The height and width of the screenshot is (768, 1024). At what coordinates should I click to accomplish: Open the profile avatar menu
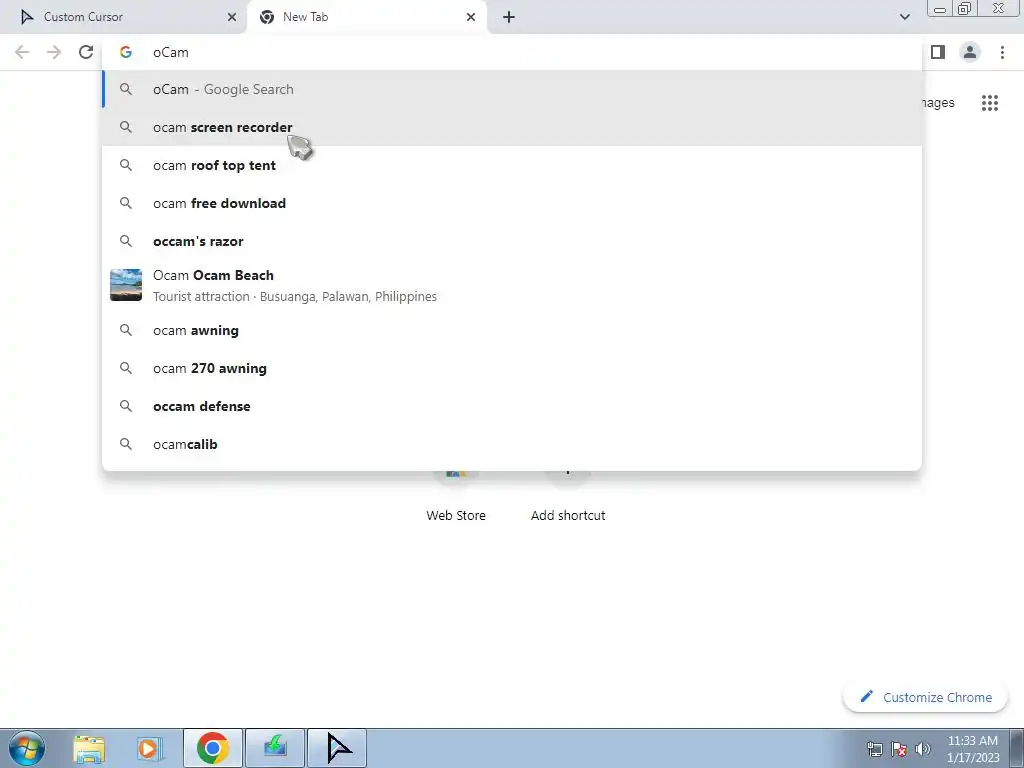[970, 52]
